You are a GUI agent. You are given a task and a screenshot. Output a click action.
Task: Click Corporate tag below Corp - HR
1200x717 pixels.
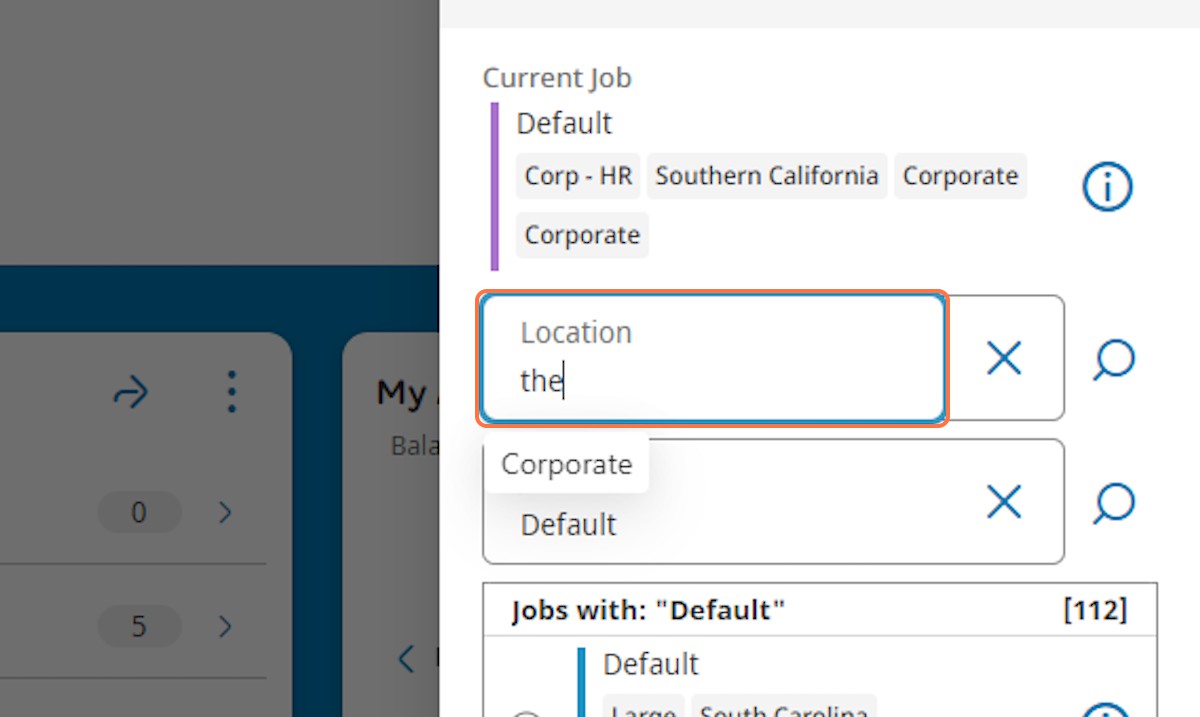(x=582, y=235)
